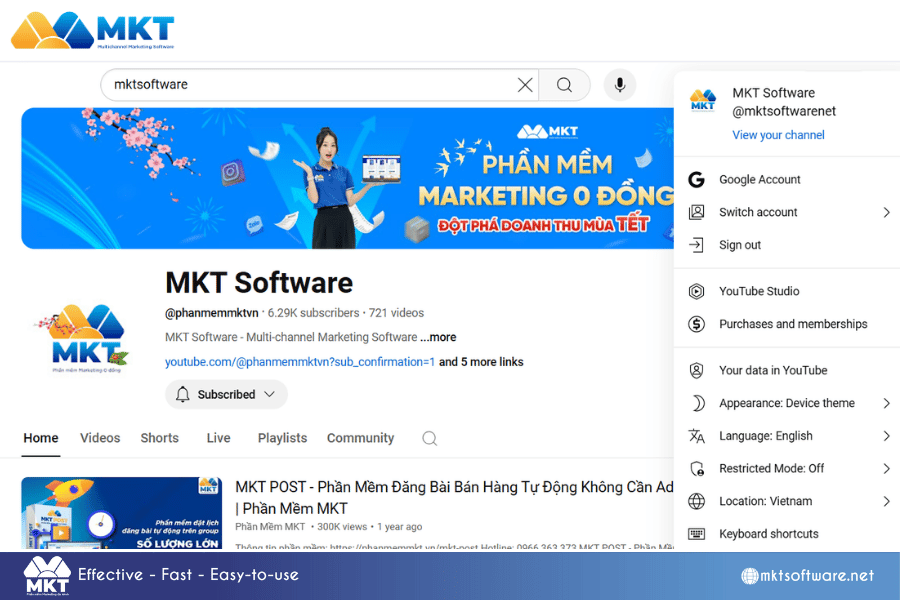Open Your data in YouTube
The height and width of the screenshot is (600, 900).
(x=787, y=370)
